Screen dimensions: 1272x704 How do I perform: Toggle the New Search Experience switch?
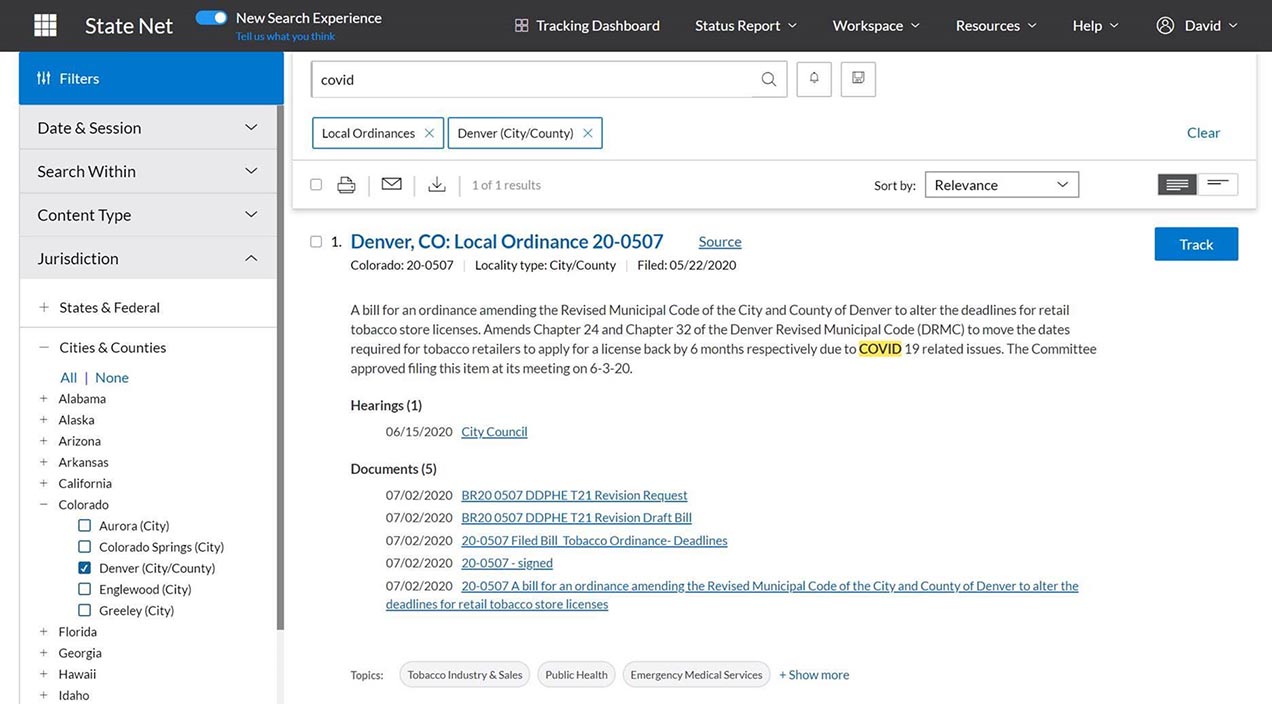pyautogui.click(x=211, y=18)
